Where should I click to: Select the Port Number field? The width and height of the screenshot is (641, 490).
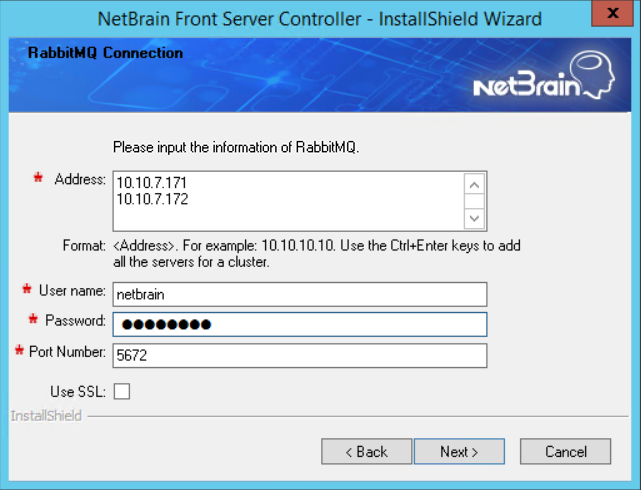coord(299,355)
